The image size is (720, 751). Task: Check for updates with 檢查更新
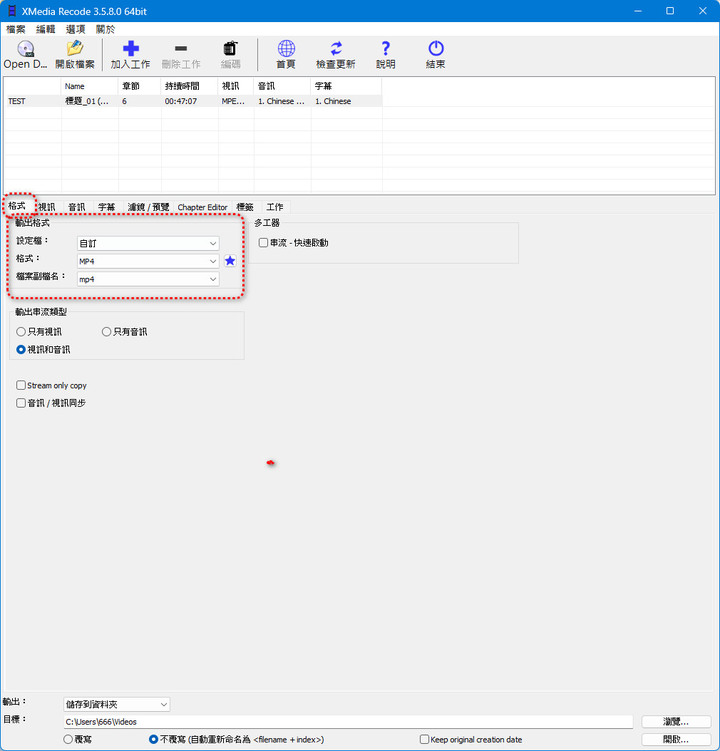[336, 55]
